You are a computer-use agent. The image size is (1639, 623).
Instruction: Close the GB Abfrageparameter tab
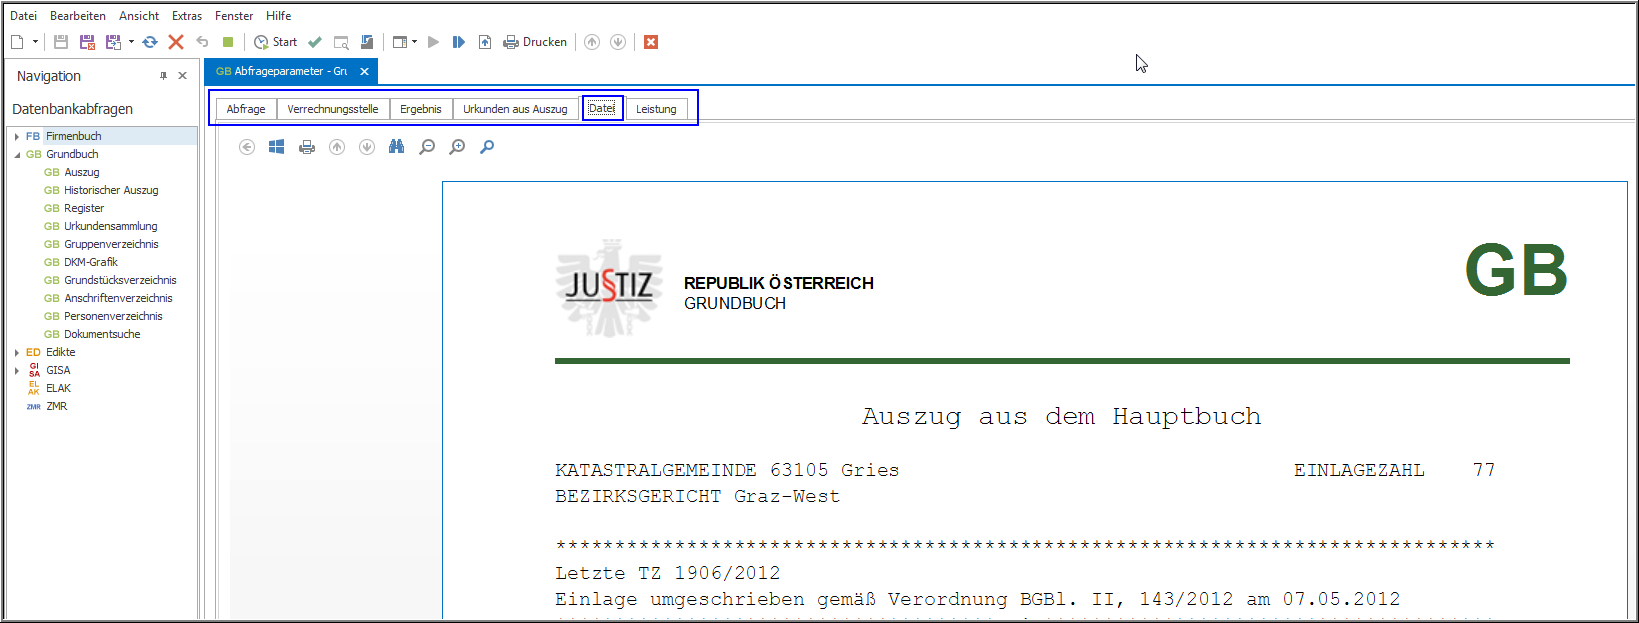pyautogui.click(x=364, y=71)
